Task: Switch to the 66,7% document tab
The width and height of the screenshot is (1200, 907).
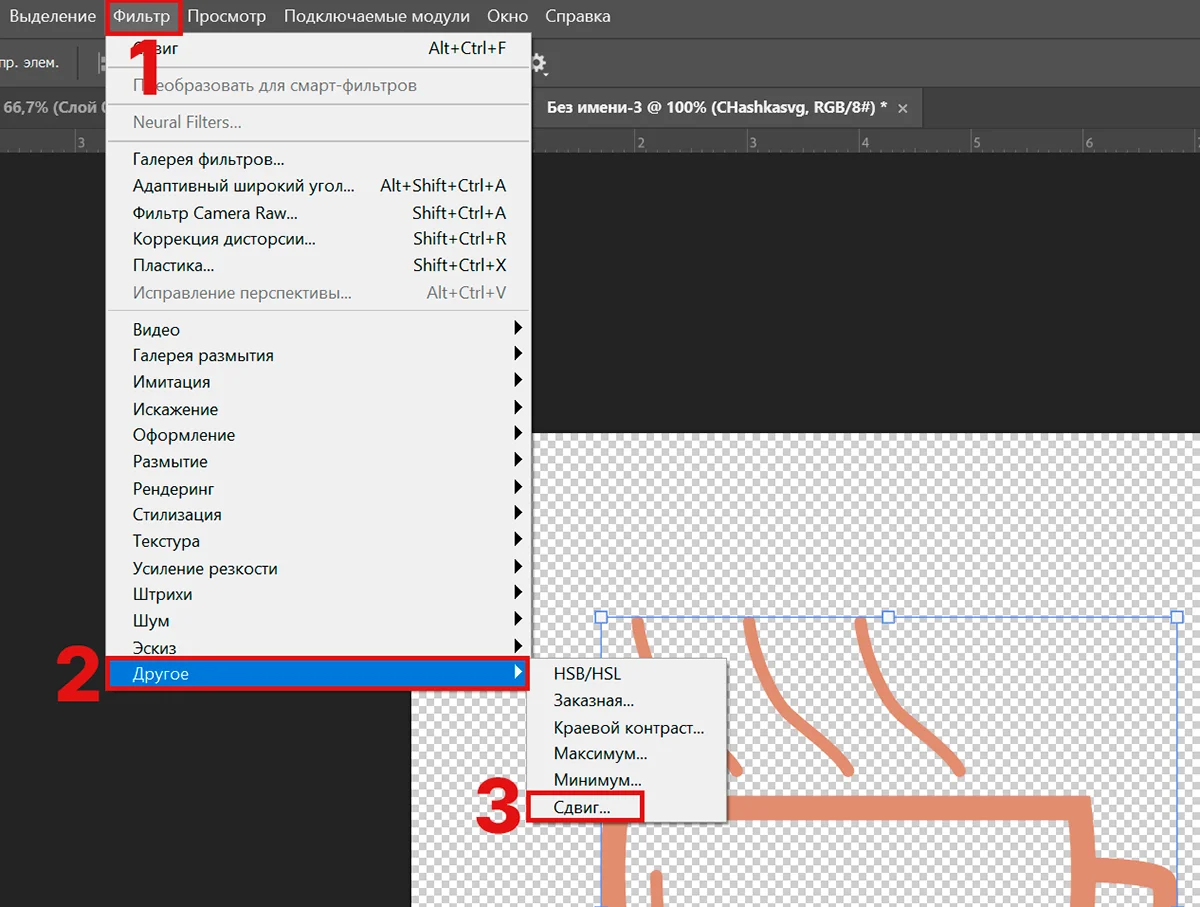Action: [52, 108]
